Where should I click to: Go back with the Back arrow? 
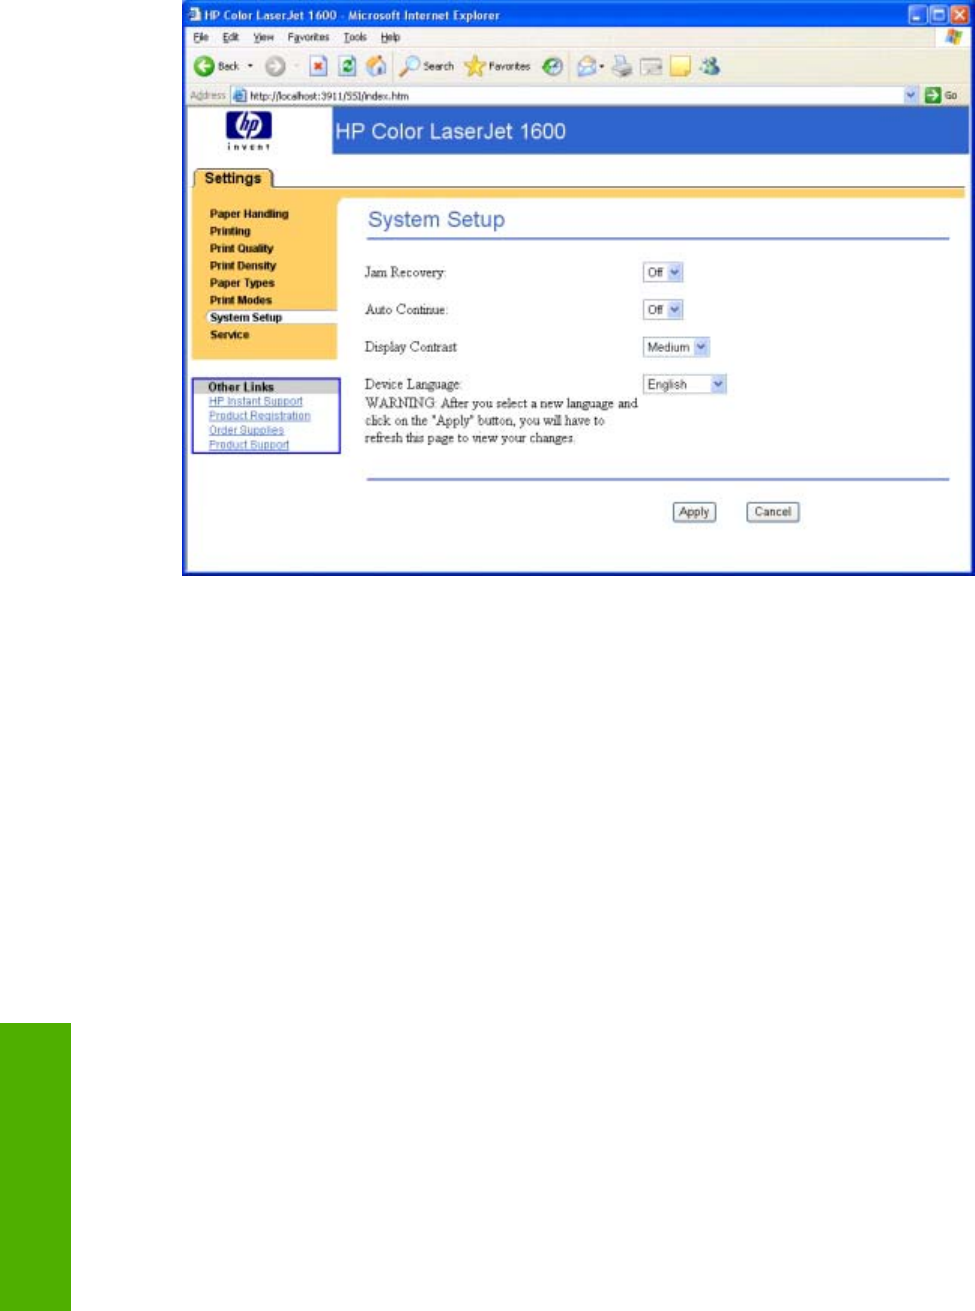click(x=205, y=66)
